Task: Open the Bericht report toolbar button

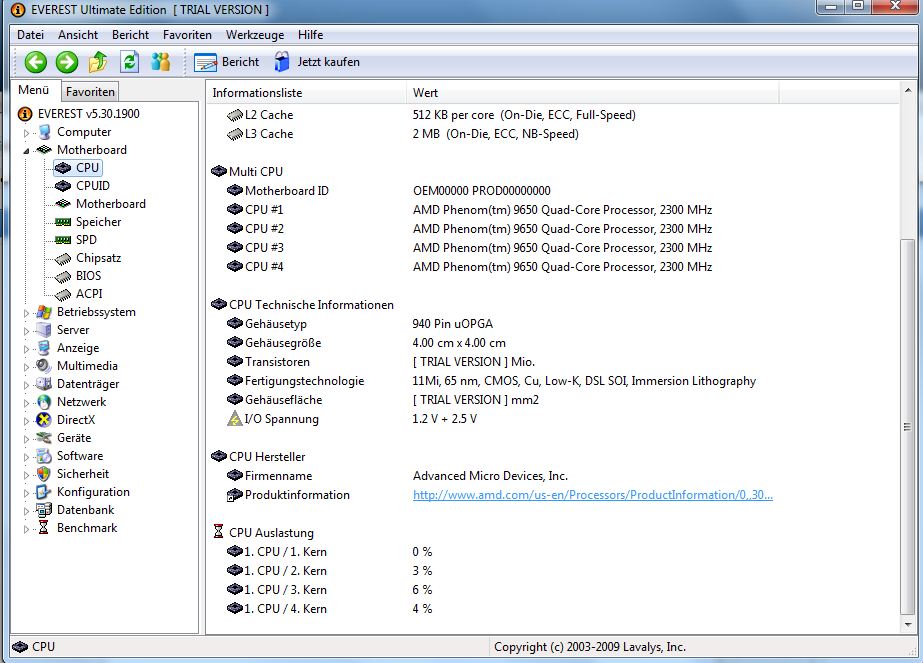Action: [227, 62]
